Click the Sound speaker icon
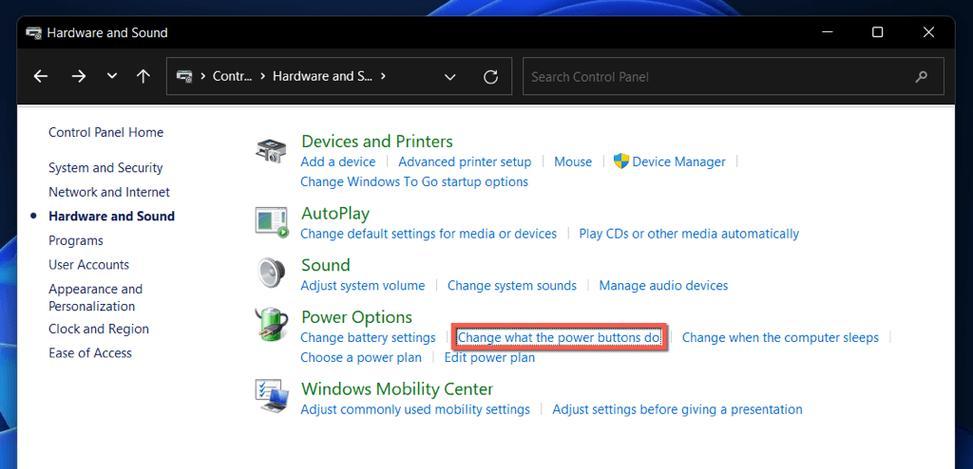Viewport: 973px width, 469px height. pyautogui.click(x=271, y=273)
